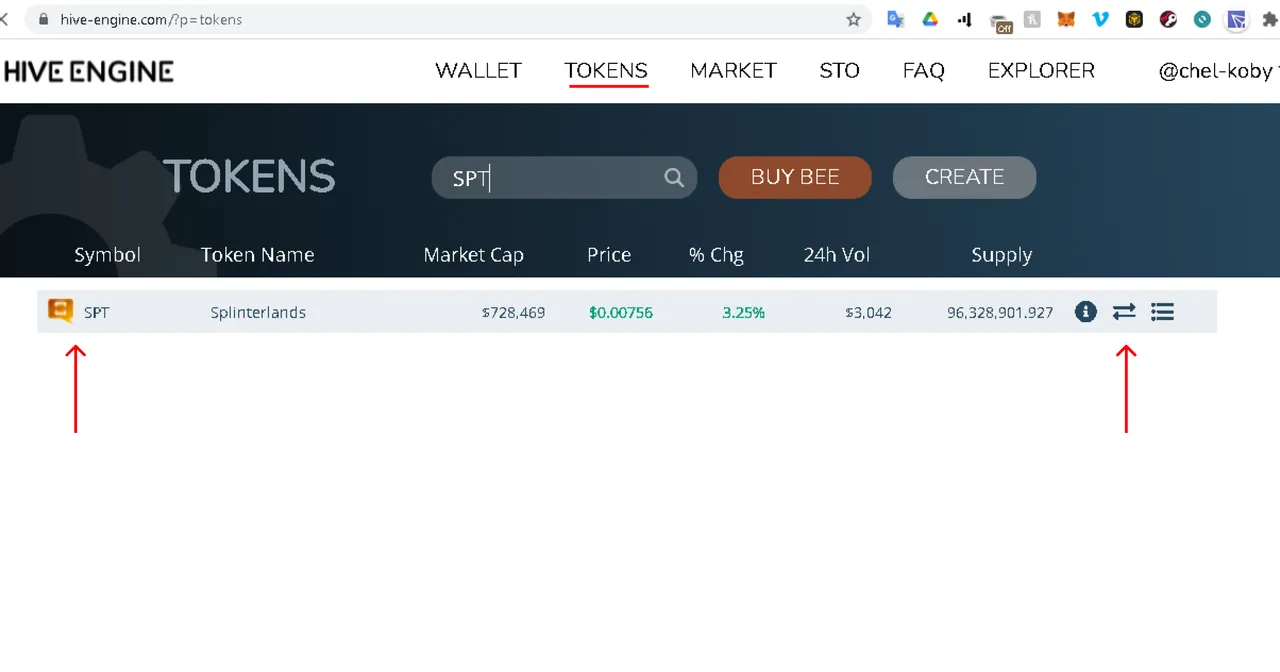
Task: Bookmark this page with the star icon
Action: 853,19
